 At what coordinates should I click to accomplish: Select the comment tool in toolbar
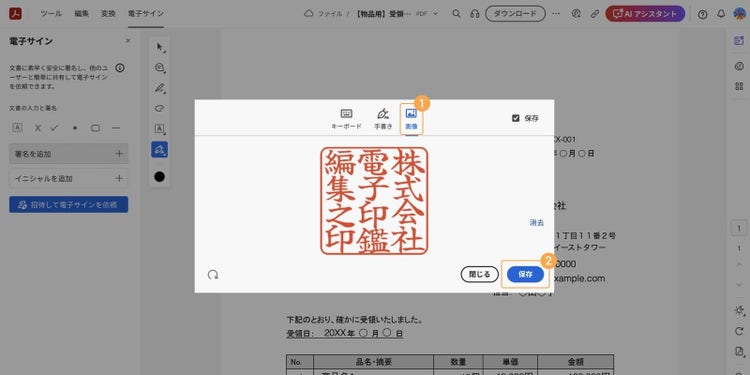160,67
